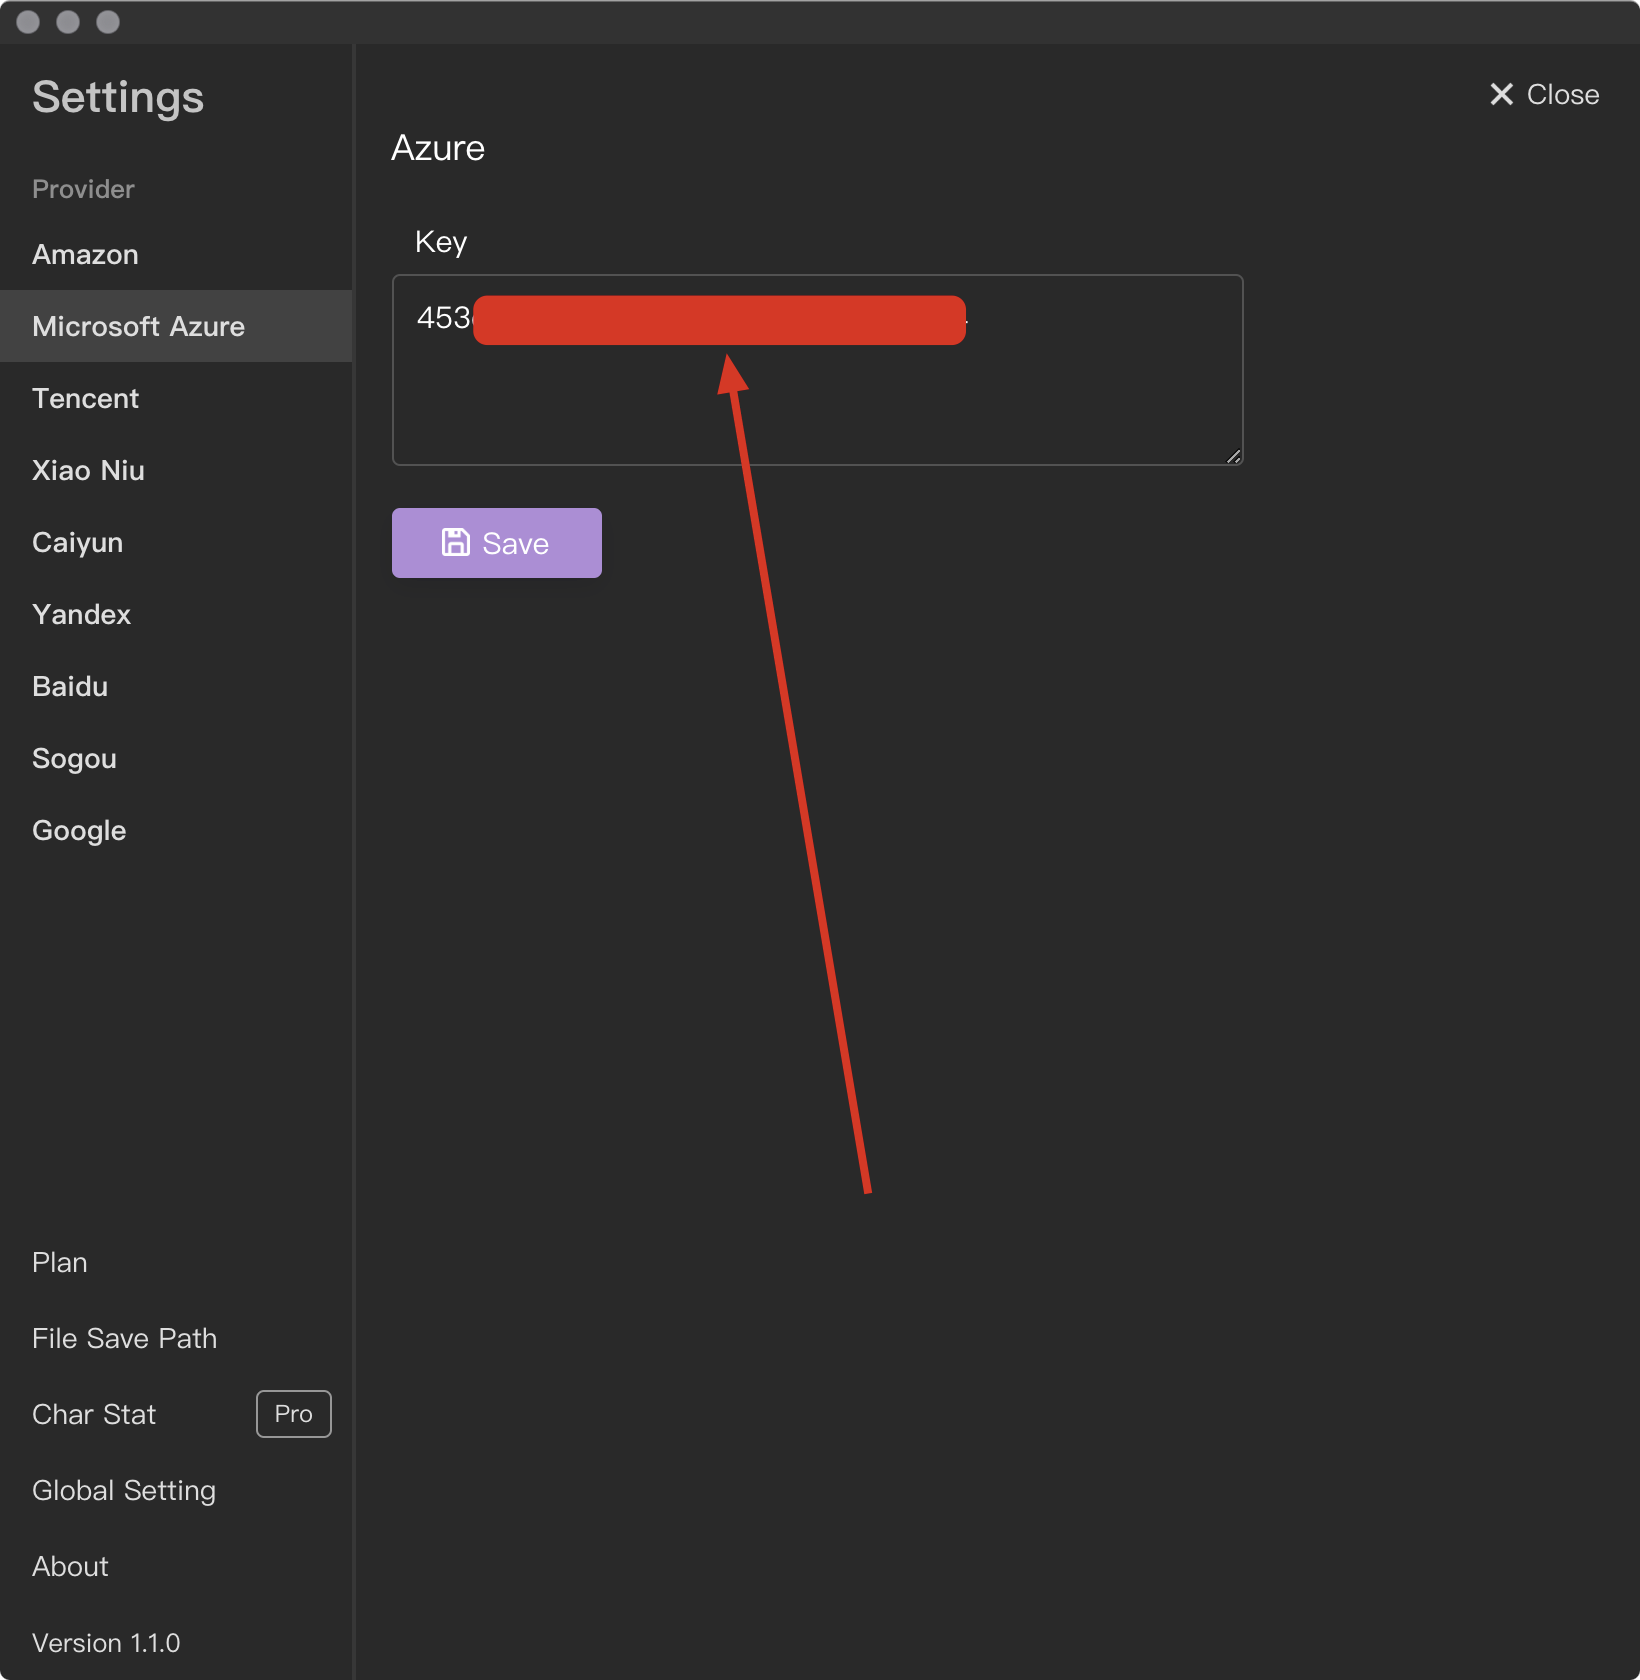Switch to Tencent provider settings
The width and height of the screenshot is (1640, 1680).
[x=86, y=398]
